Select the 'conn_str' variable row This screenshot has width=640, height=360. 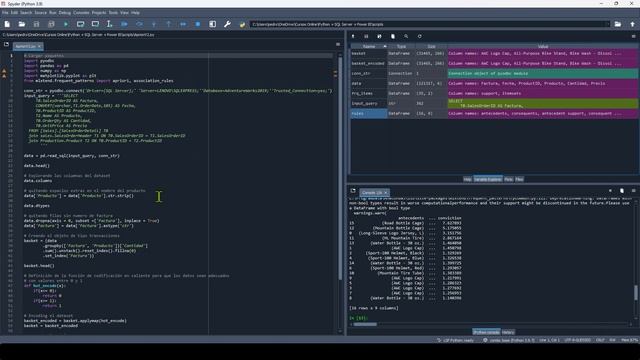pos(494,73)
